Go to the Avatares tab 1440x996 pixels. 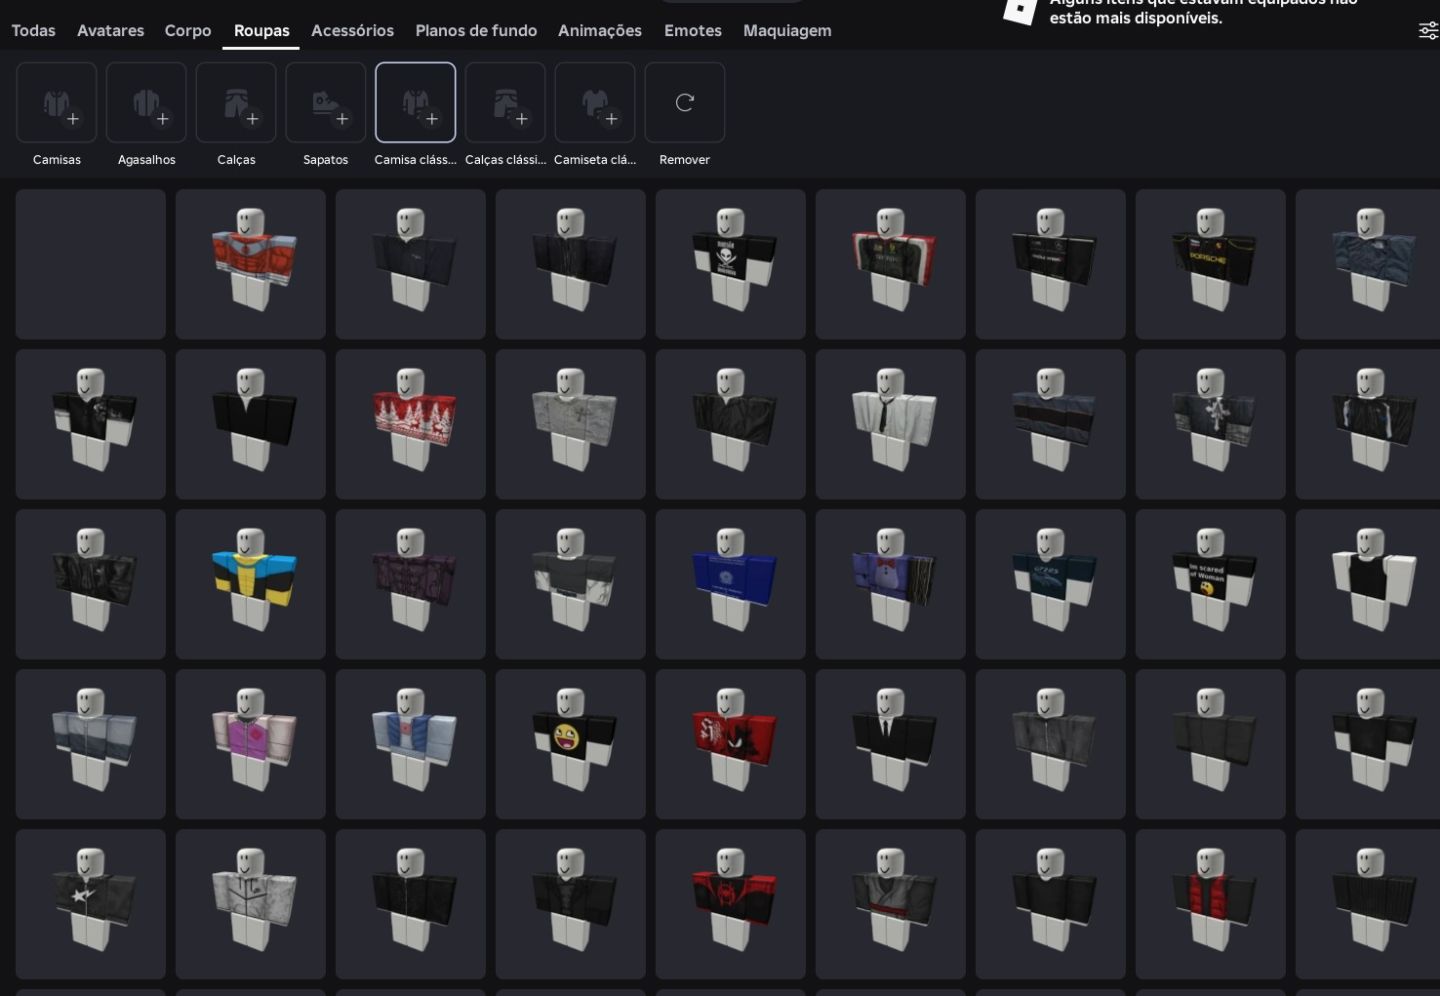[110, 31]
